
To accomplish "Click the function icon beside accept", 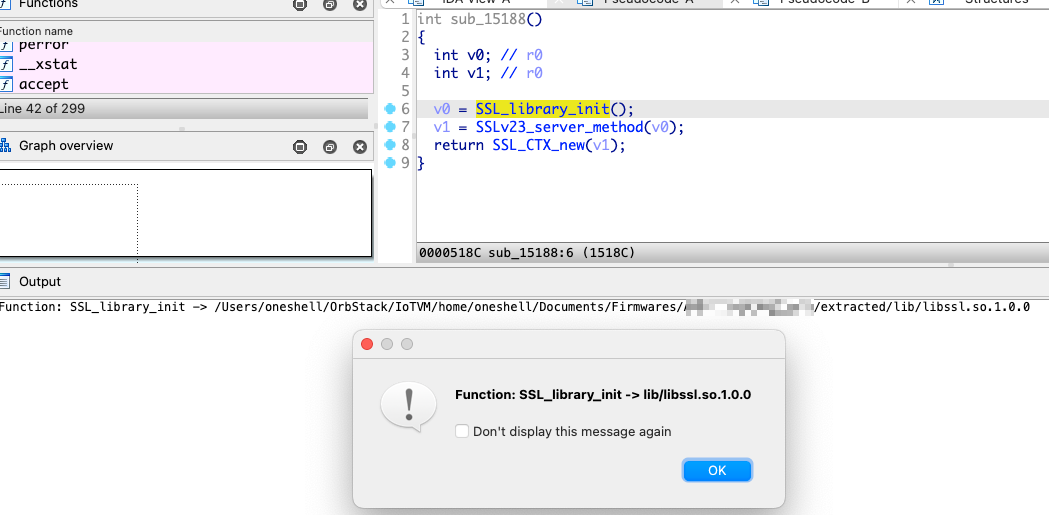I will click(x=6, y=84).
